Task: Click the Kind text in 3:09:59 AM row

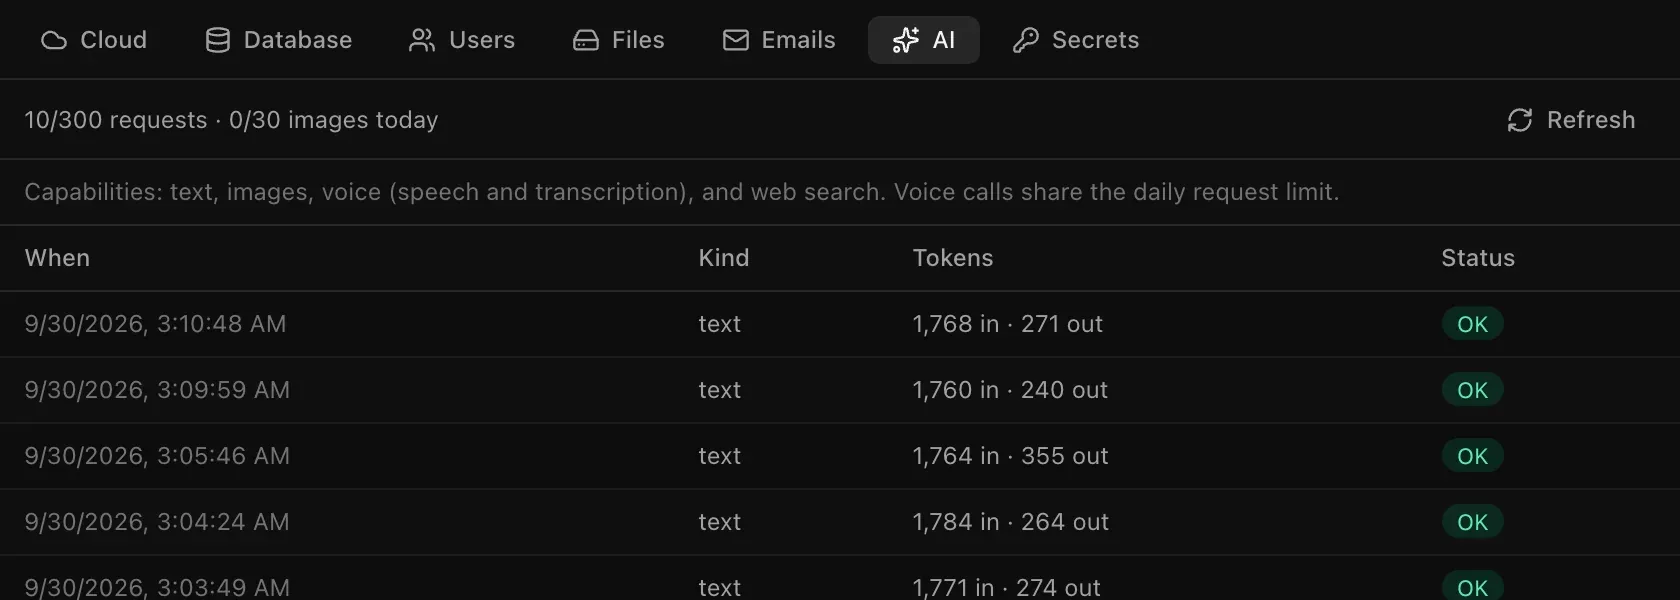Action: click(x=720, y=390)
